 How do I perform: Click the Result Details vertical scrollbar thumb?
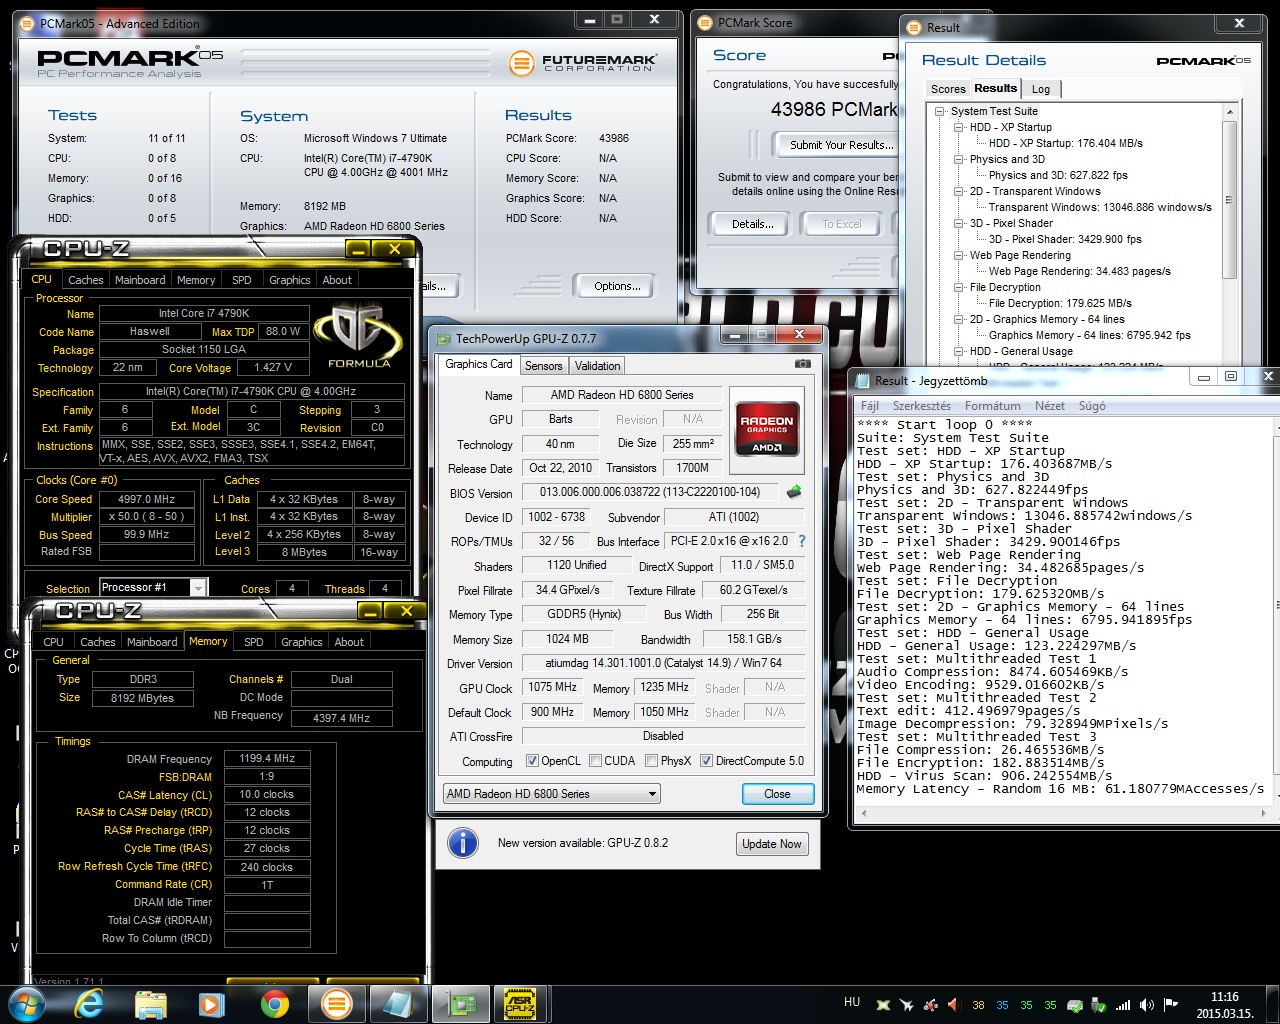(x=1230, y=198)
